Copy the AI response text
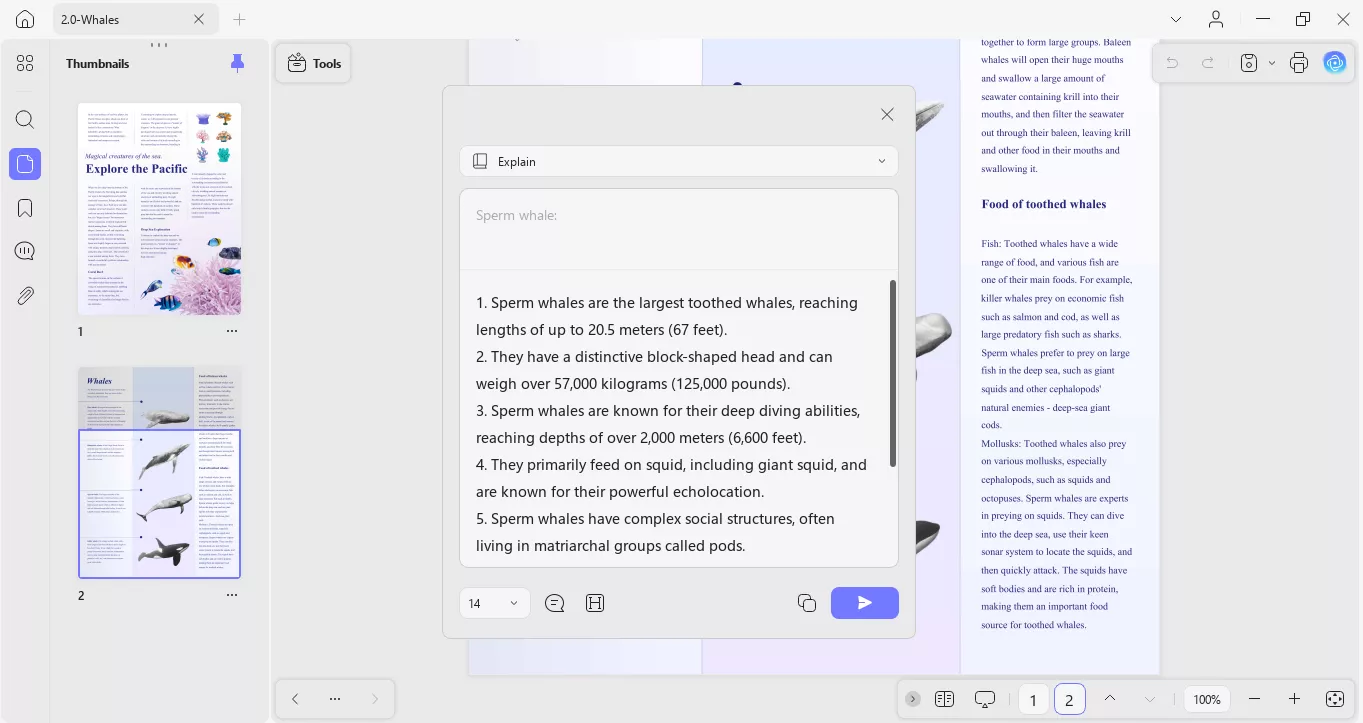1363x723 pixels. pyautogui.click(x=807, y=603)
